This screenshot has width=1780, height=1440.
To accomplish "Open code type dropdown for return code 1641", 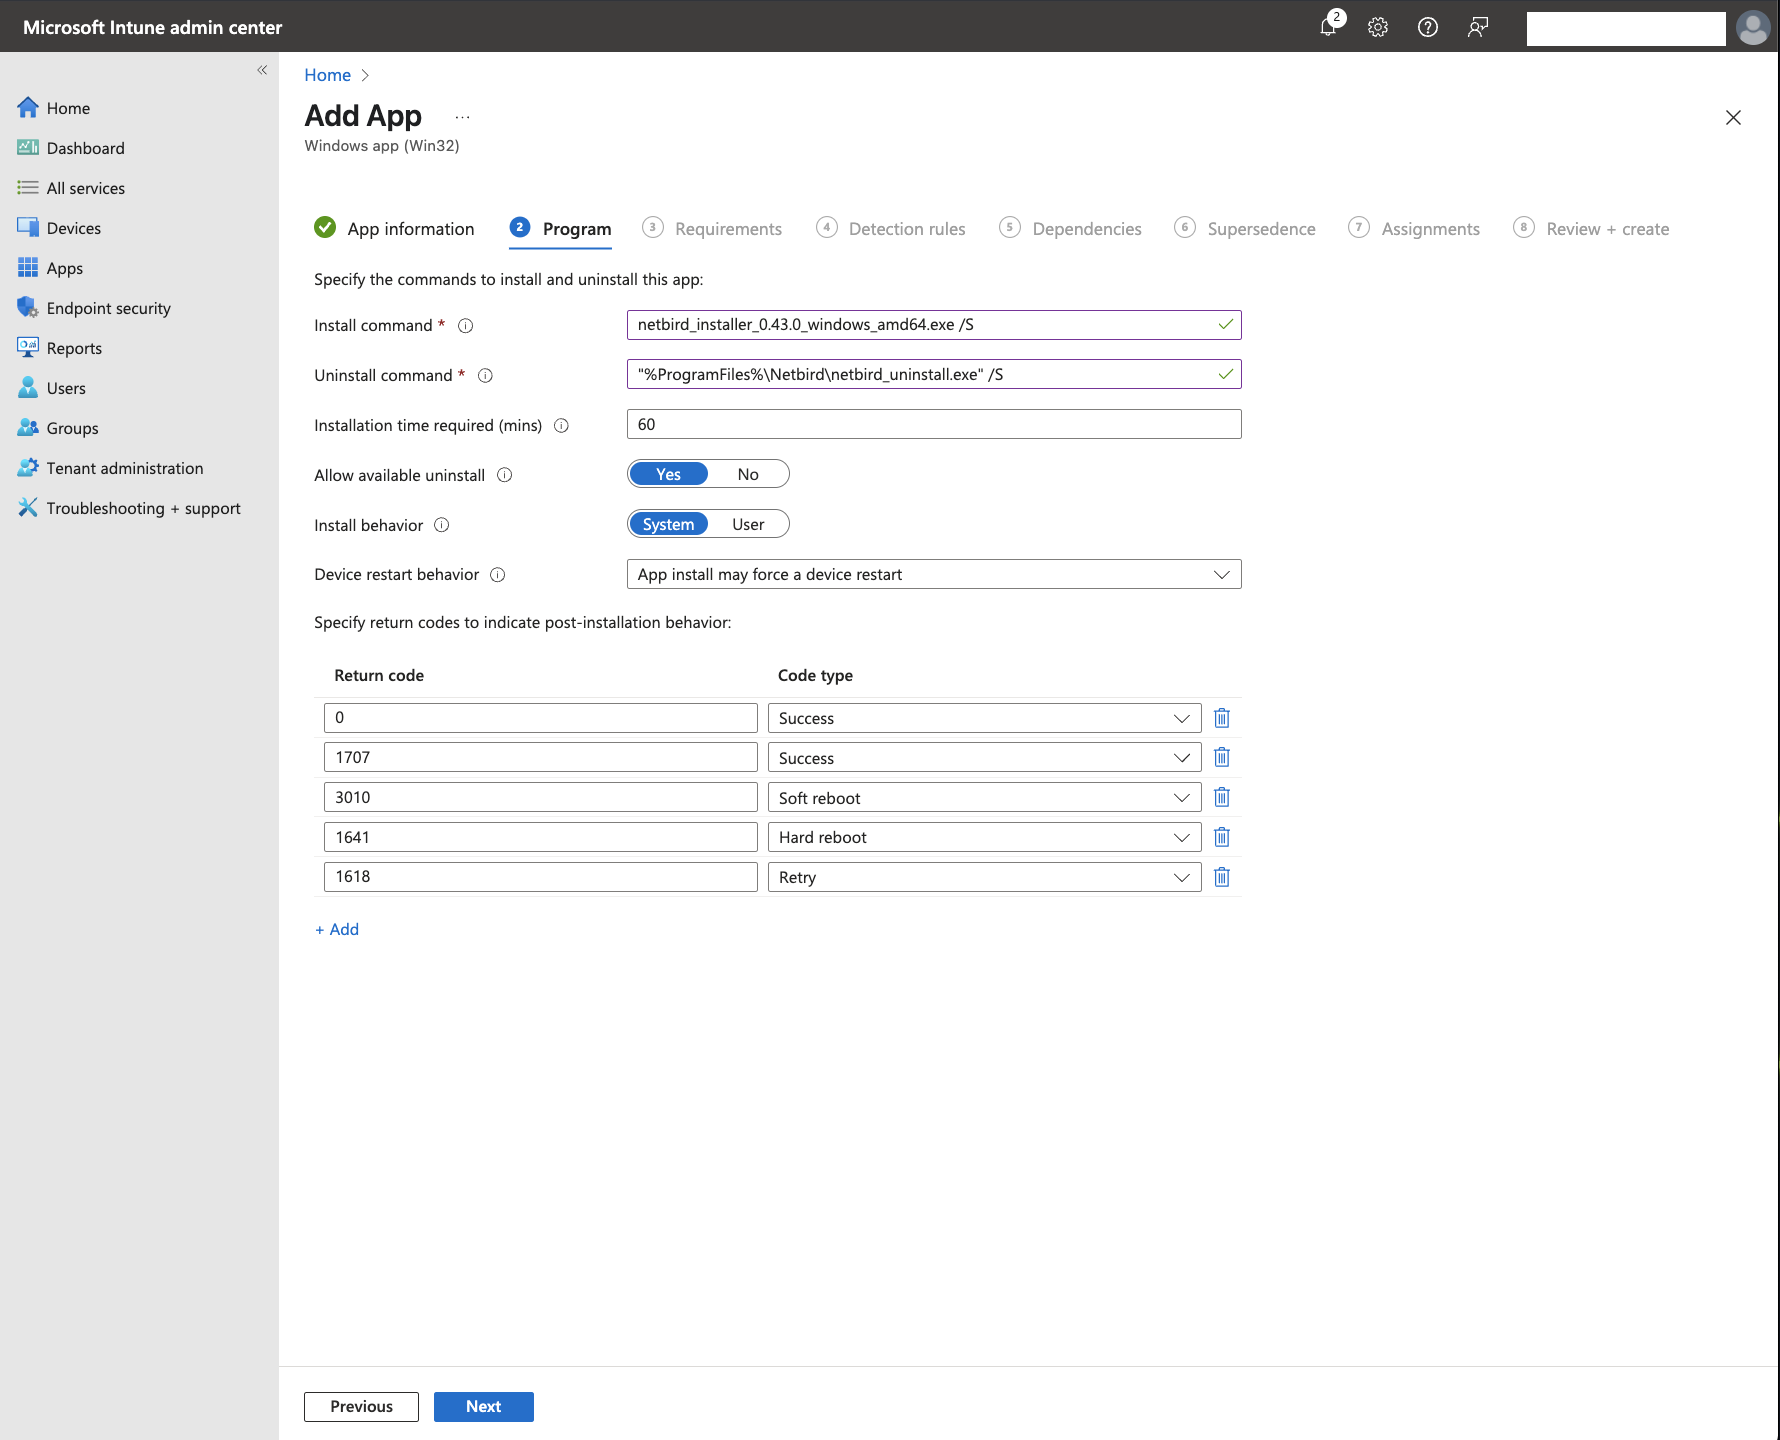I will pyautogui.click(x=983, y=838).
